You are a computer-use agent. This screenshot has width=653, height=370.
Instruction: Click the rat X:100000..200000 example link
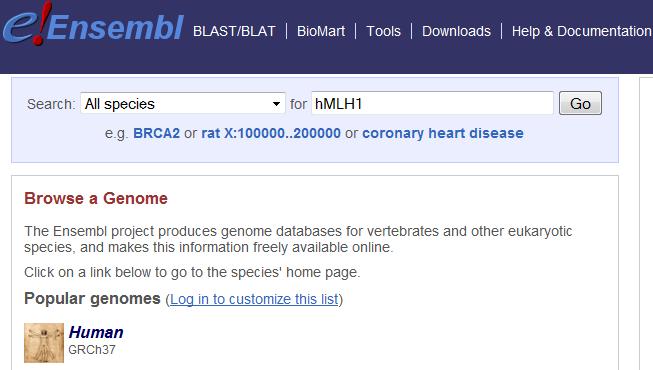click(x=271, y=133)
